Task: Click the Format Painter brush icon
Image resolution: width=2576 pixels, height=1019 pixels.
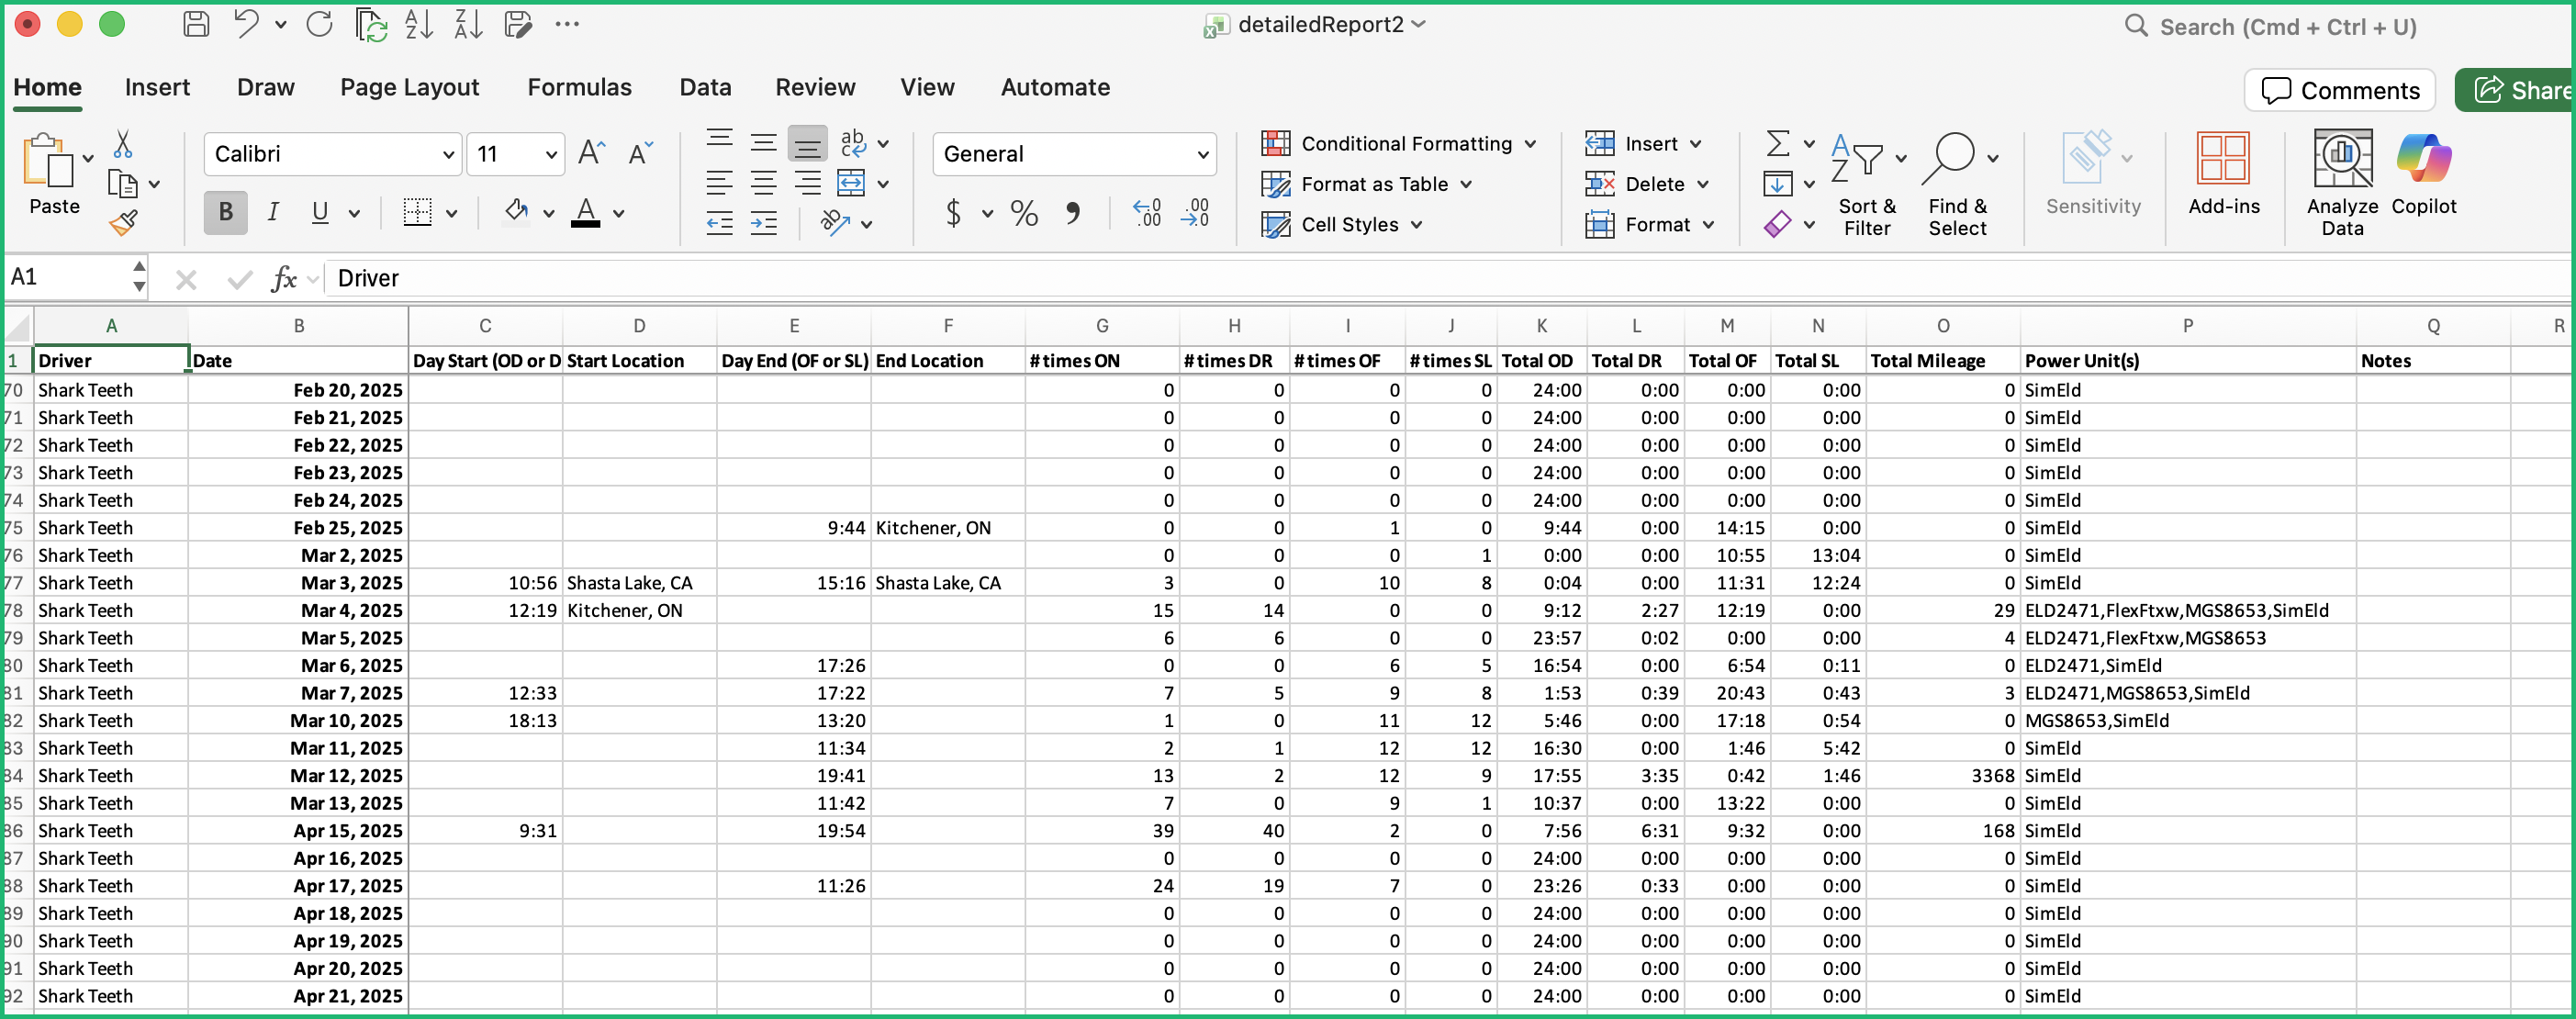Action: click(123, 223)
